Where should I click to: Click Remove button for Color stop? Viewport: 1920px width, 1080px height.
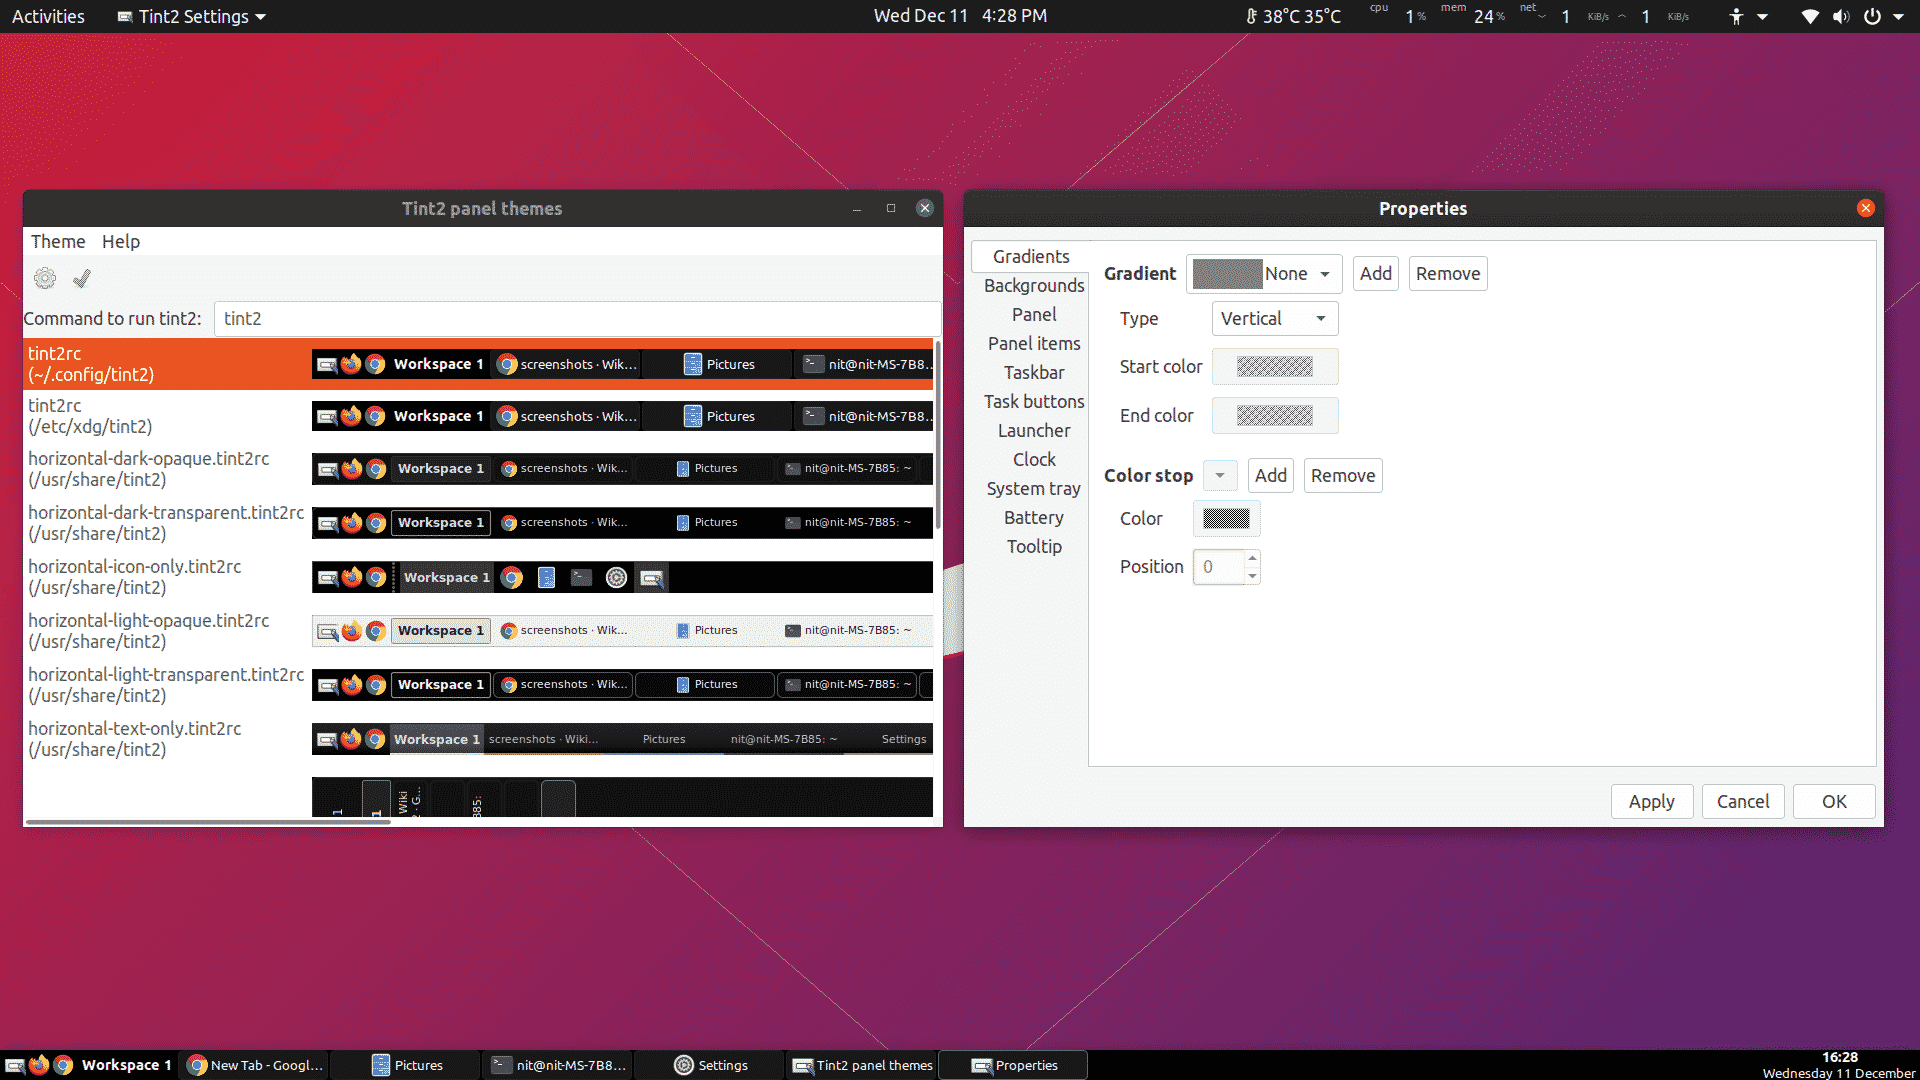(1342, 476)
